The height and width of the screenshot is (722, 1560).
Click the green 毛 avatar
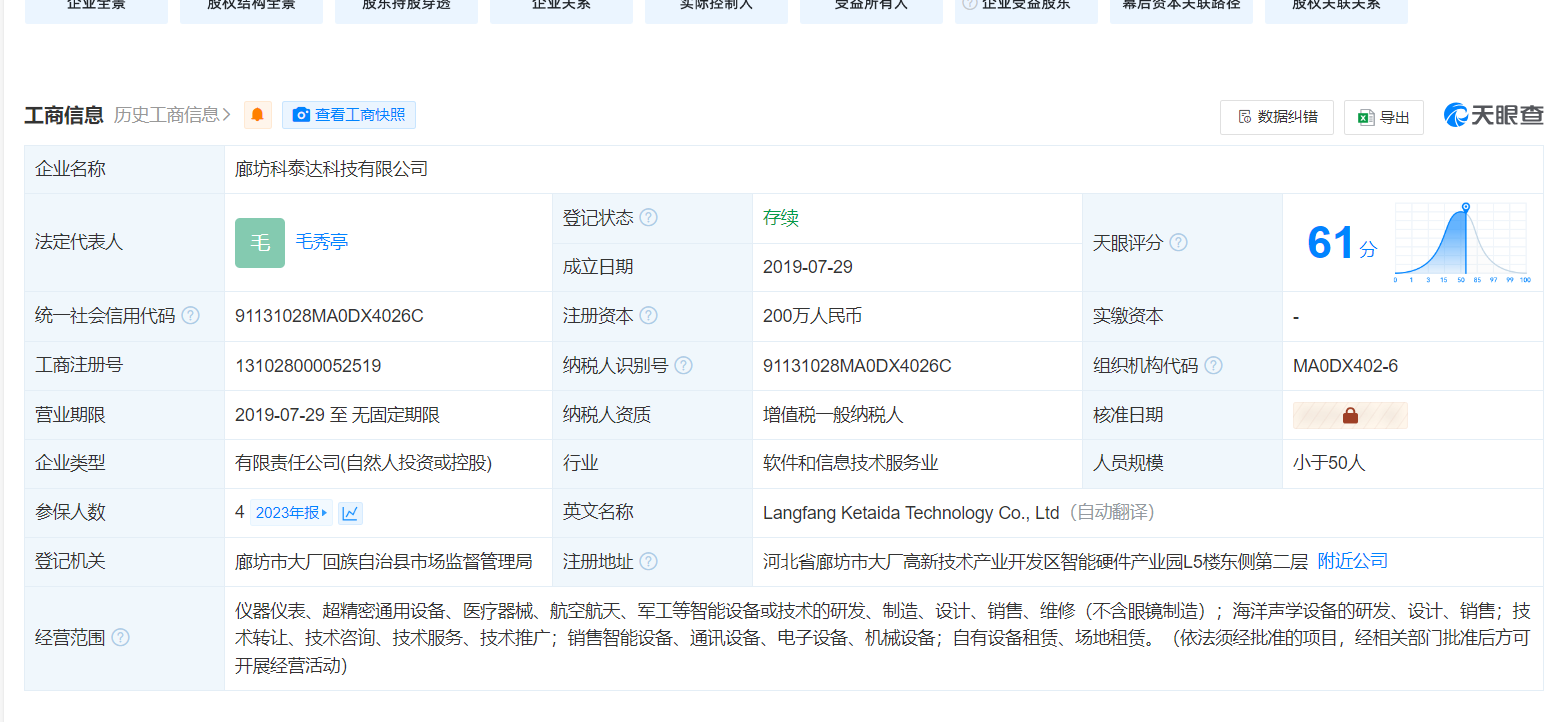coord(260,243)
